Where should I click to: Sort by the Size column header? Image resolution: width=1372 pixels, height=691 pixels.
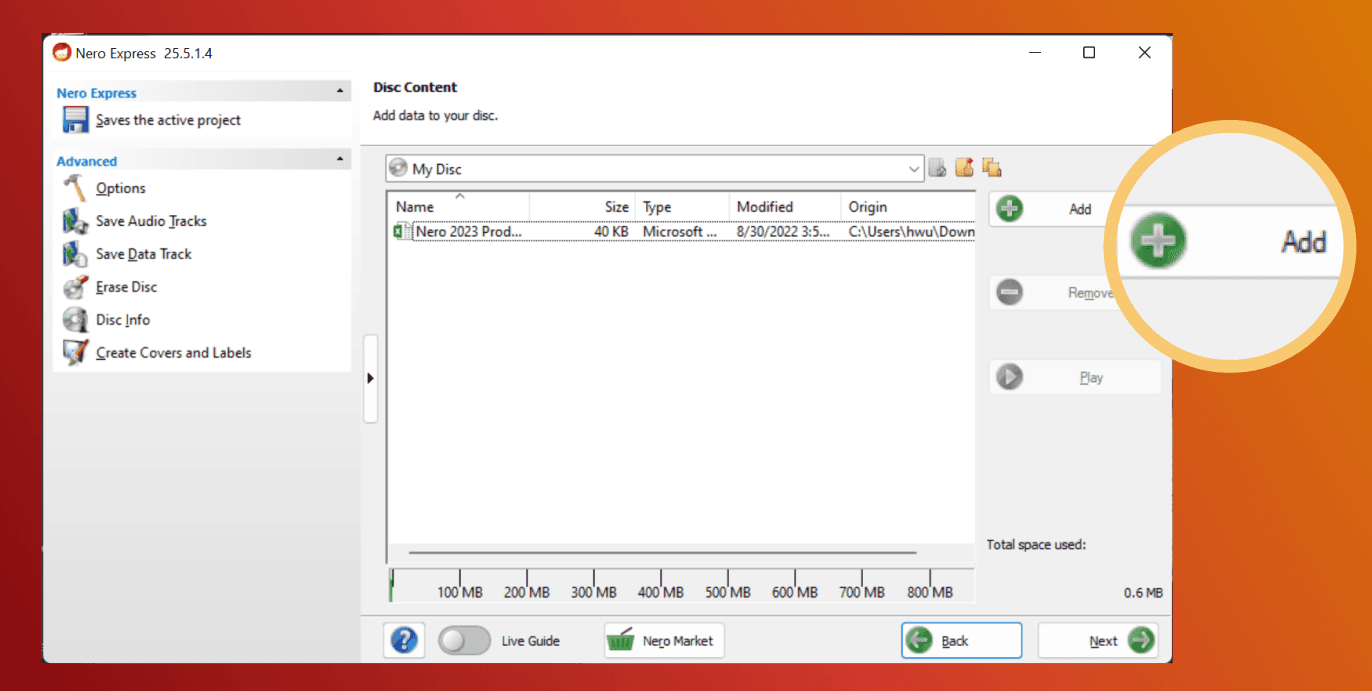[x=583, y=207]
